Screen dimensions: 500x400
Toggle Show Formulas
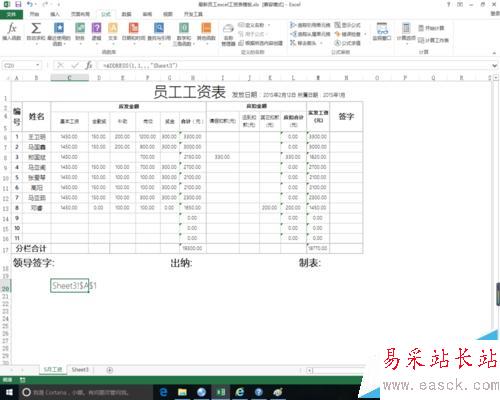coord(348,25)
